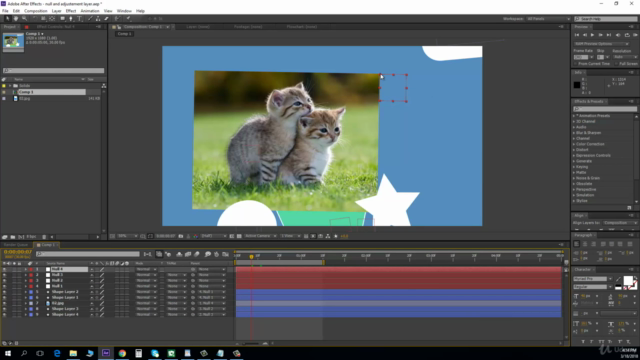Toggle the Motion Blur enable switch in timeline header

[x=197, y=254]
